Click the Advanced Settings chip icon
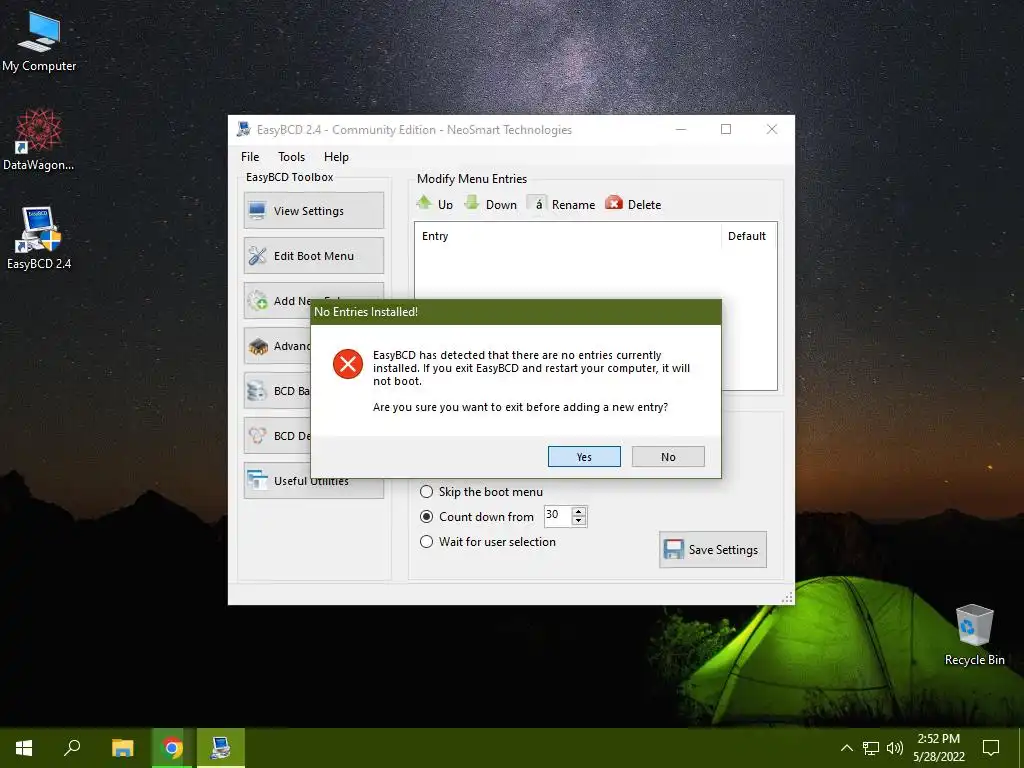 click(x=257, y=345)
